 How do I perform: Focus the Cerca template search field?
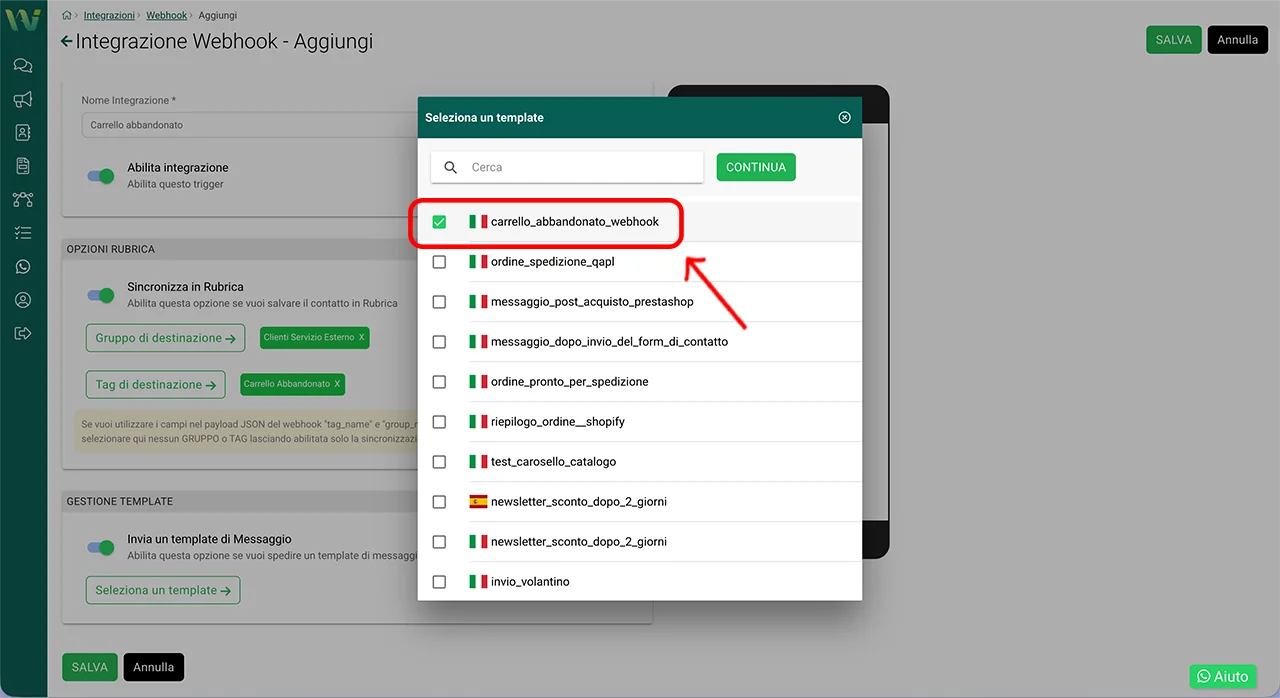pos(580,167)
